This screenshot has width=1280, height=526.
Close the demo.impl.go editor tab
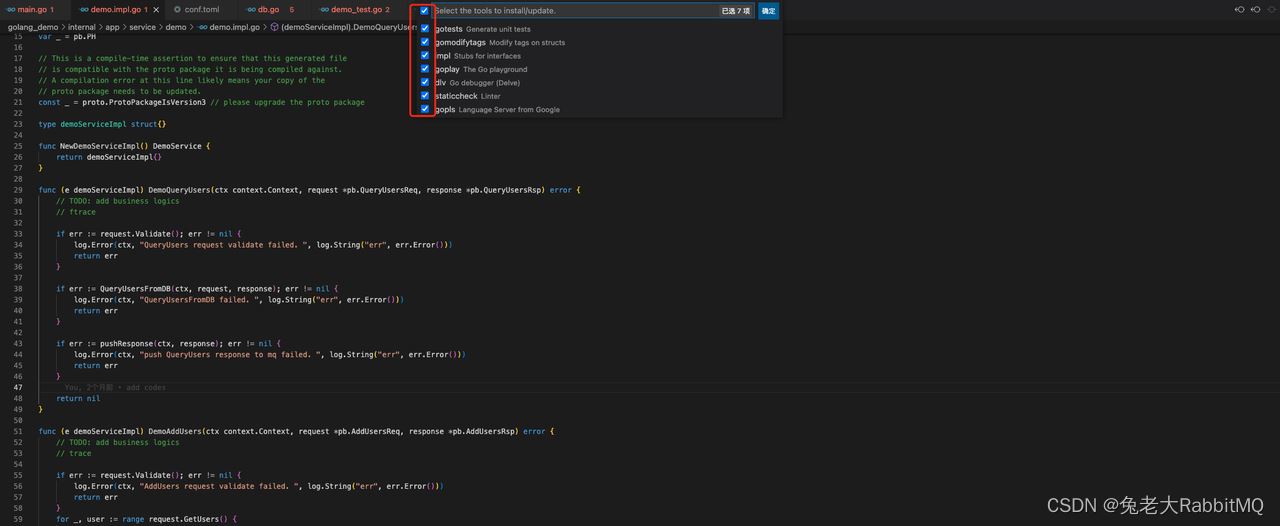[156, 10]
